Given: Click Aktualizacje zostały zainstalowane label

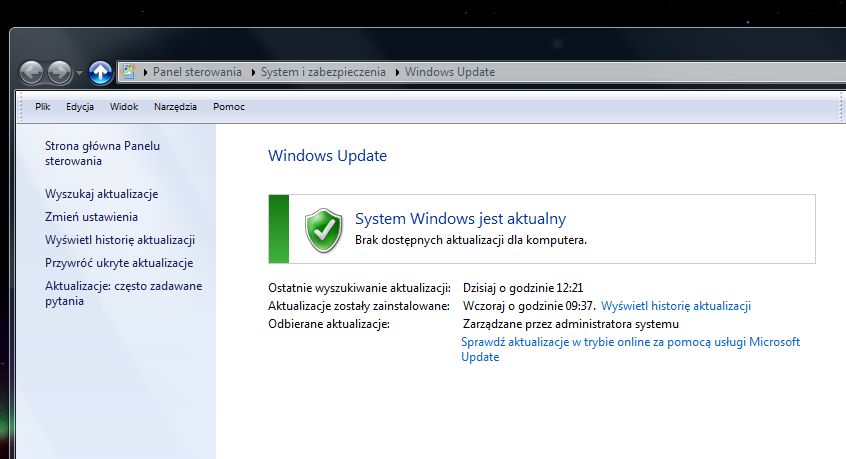Looking at the screenshot, I should (359, 306).
